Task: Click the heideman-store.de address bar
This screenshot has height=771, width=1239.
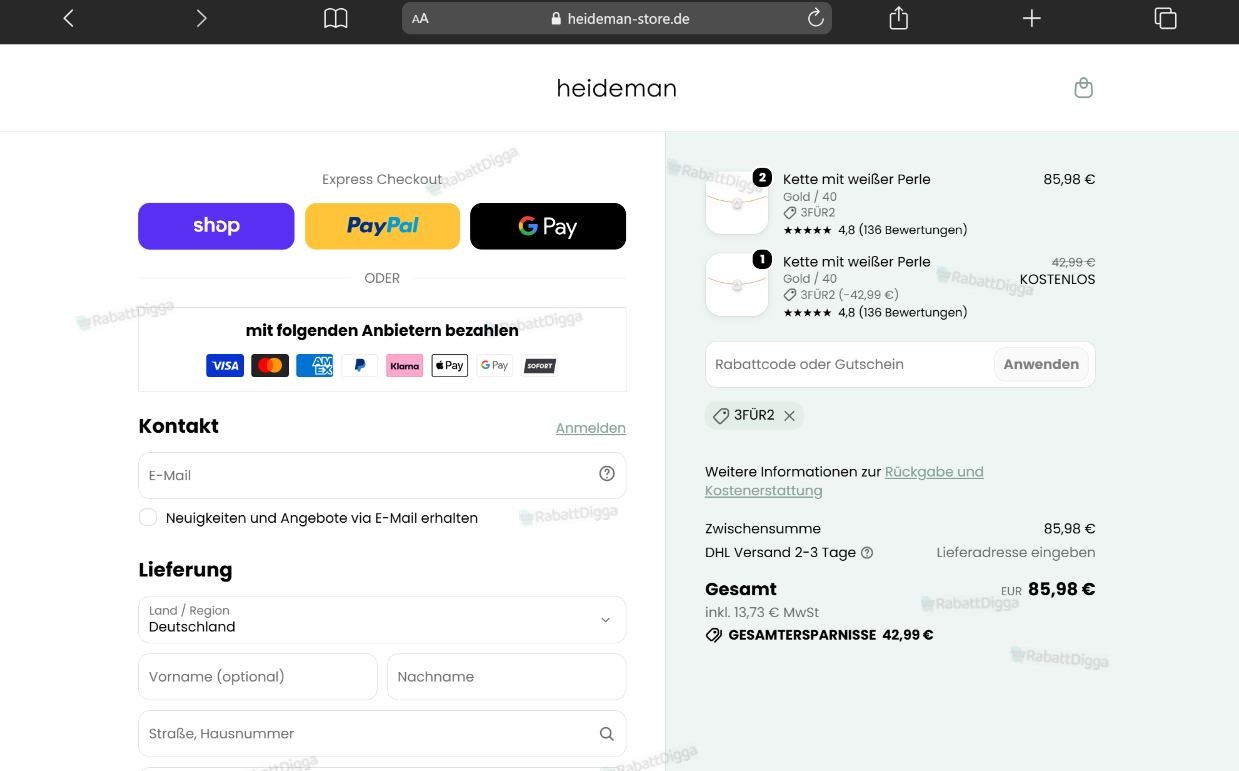Action: pos(617,18)
